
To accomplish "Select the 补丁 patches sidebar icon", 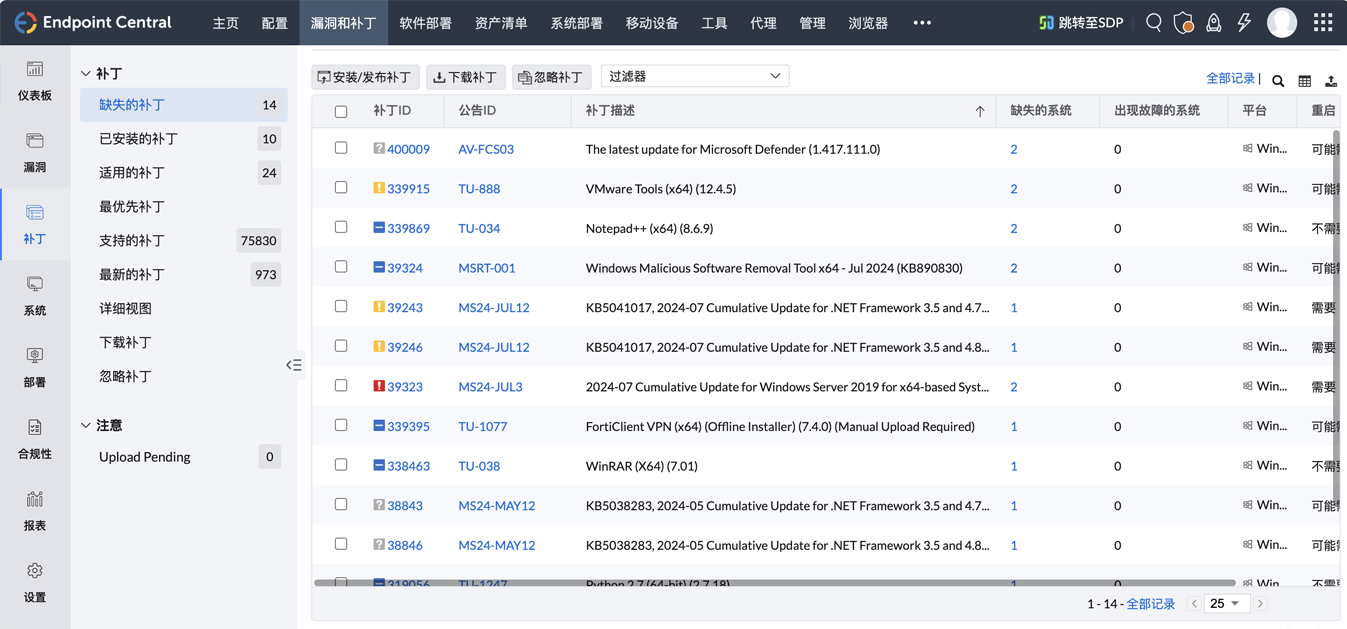I will pos(35,213).
